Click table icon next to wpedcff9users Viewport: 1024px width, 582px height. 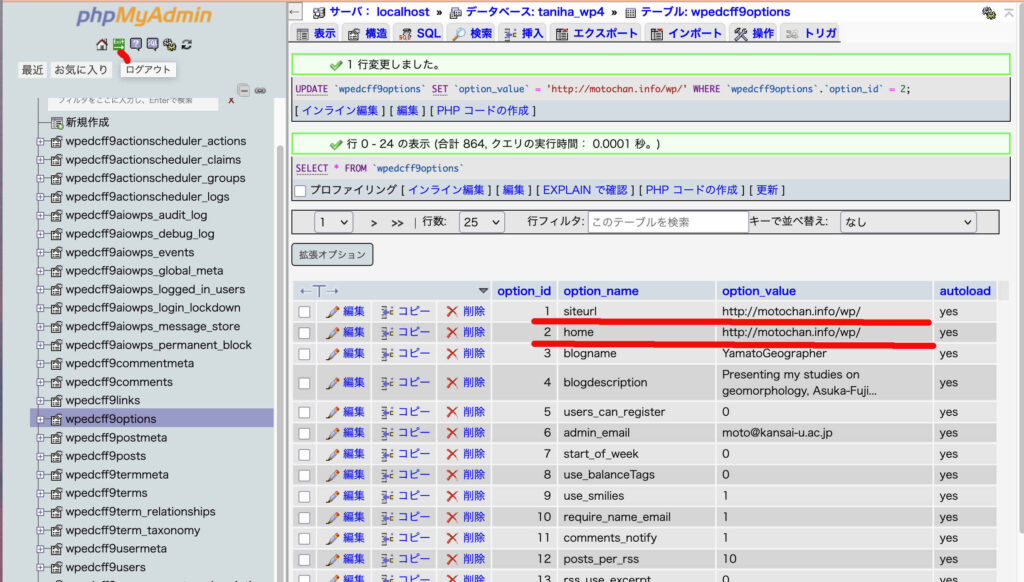pos(57,568)
